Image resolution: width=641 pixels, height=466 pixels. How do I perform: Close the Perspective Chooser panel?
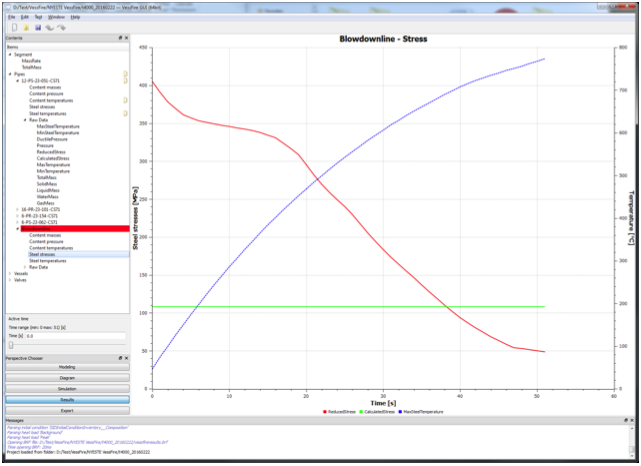click(x=126, y=358)
